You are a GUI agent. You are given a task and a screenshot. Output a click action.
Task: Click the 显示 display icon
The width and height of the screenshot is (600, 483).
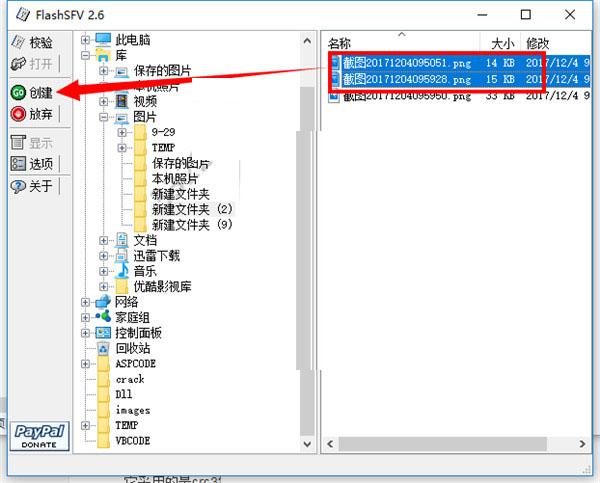tap(18, 143)
